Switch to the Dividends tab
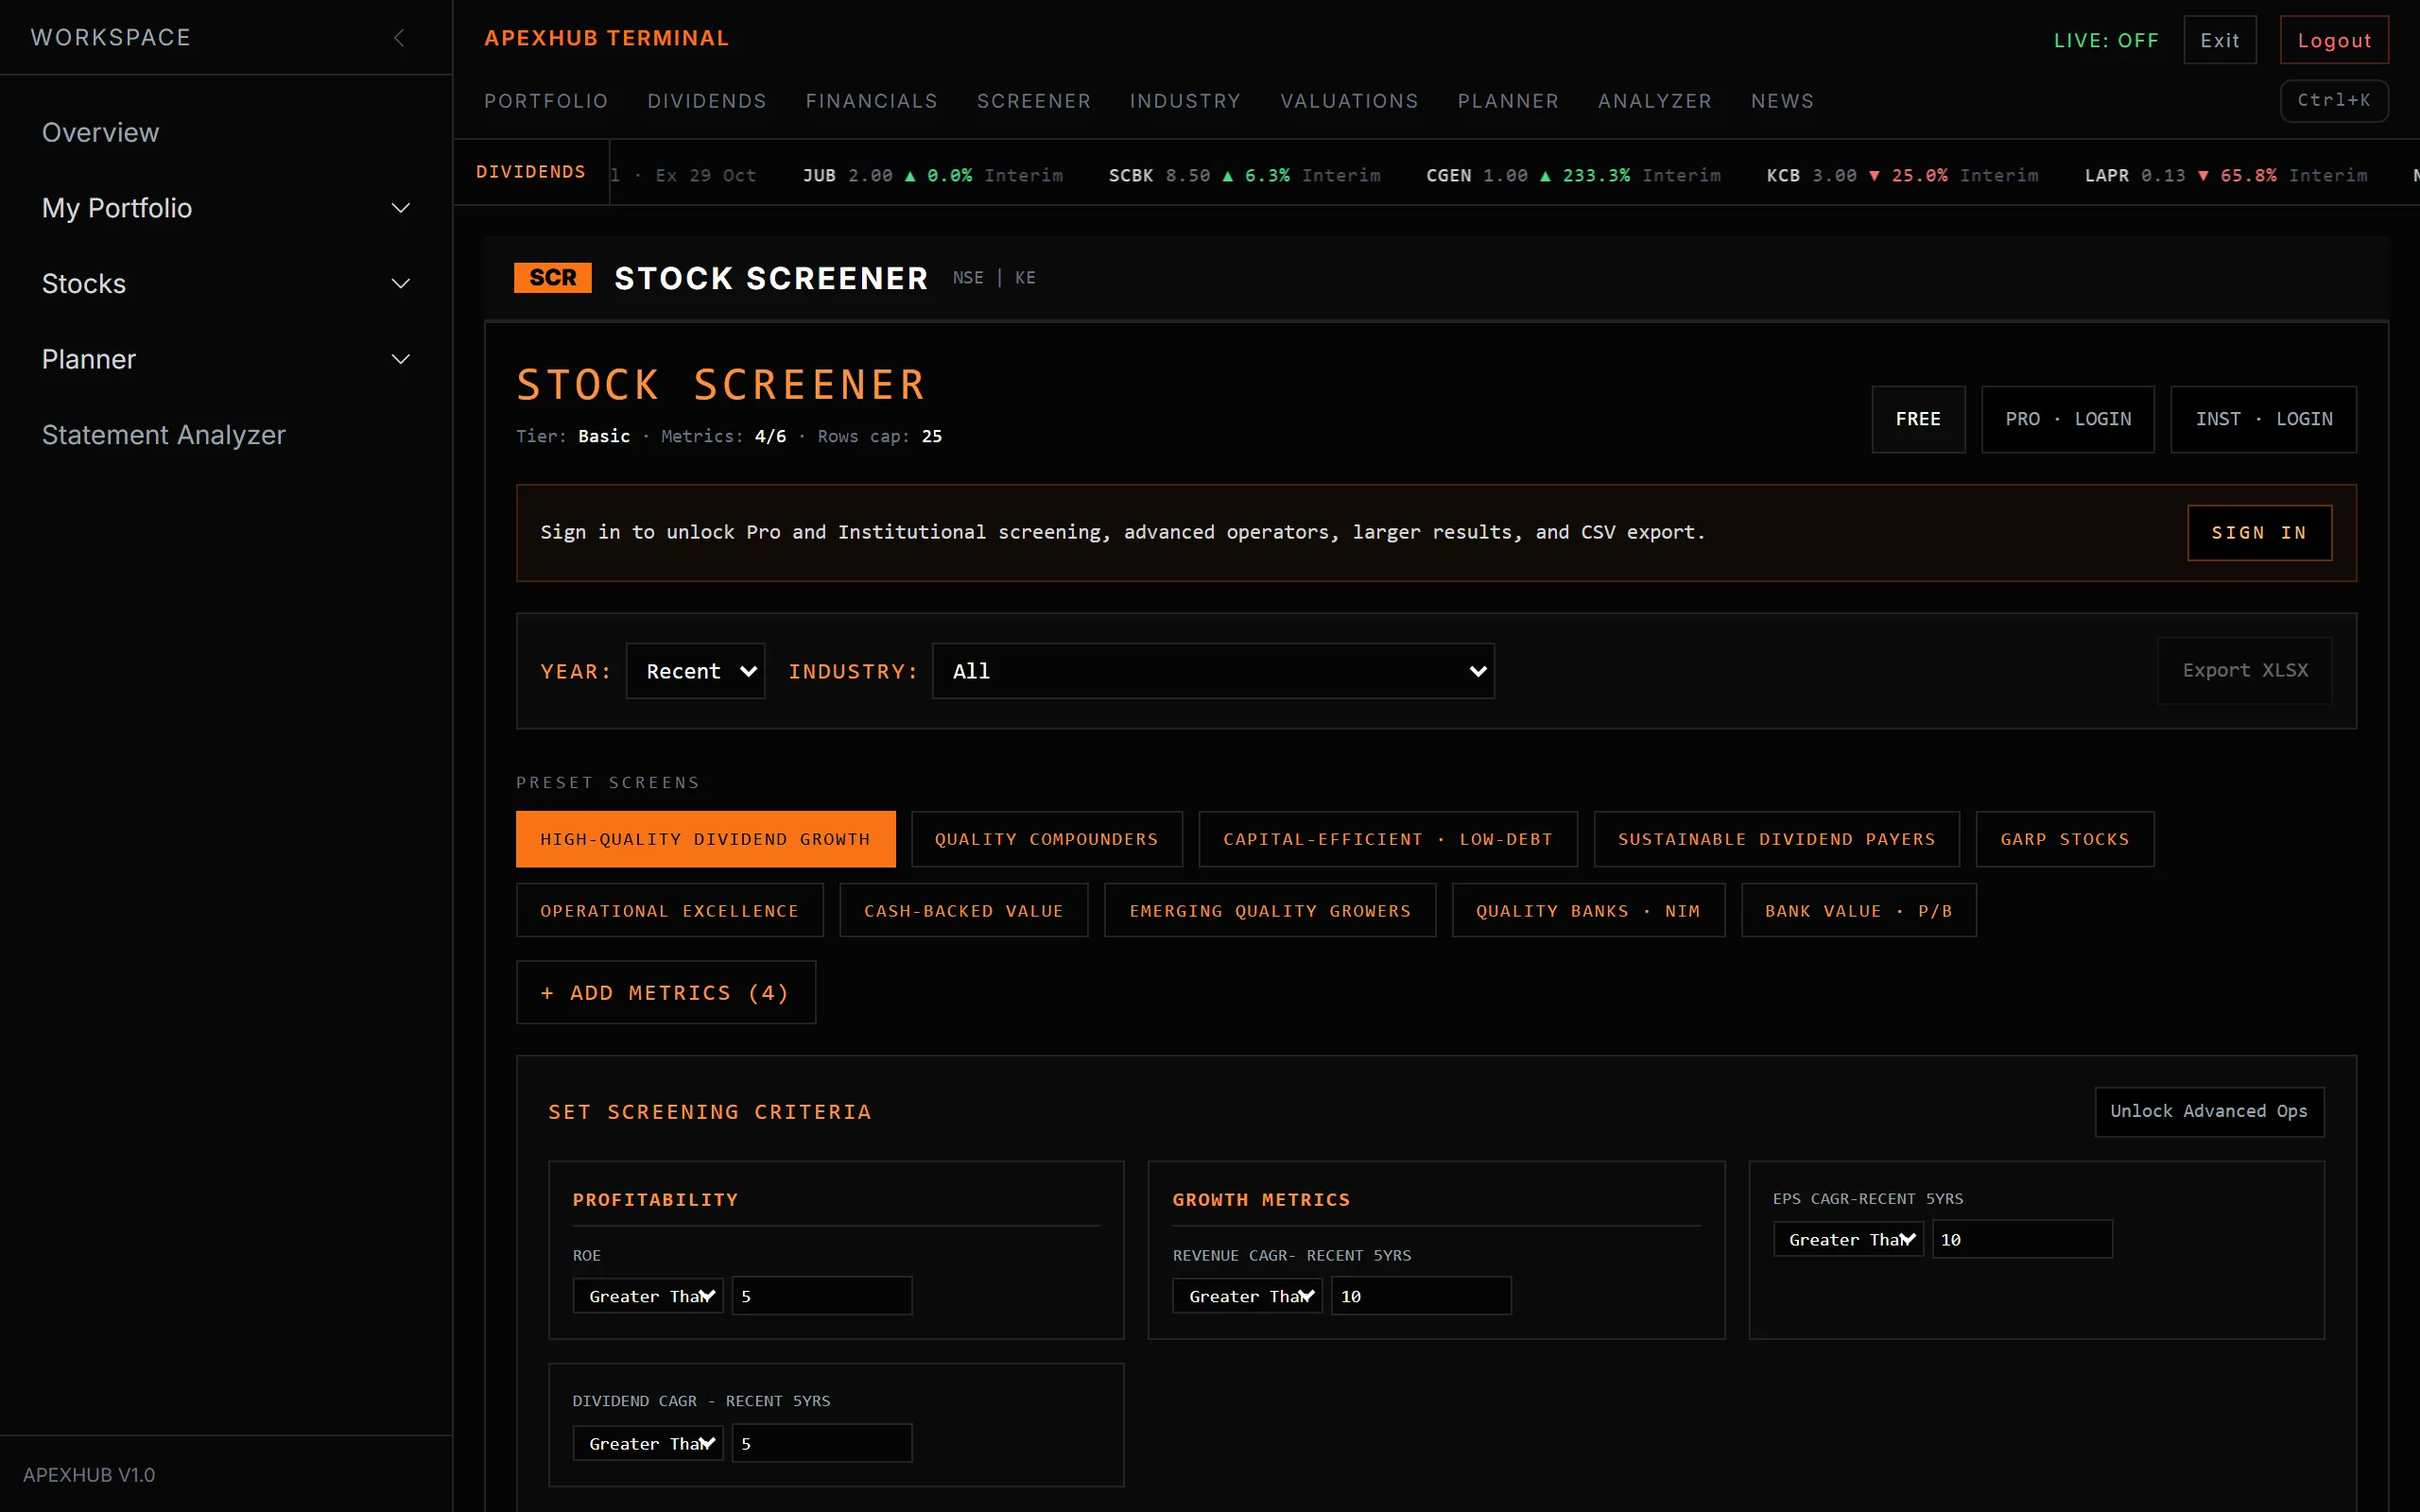The height and width of the screenshot is (1512, 2420). 707,101
